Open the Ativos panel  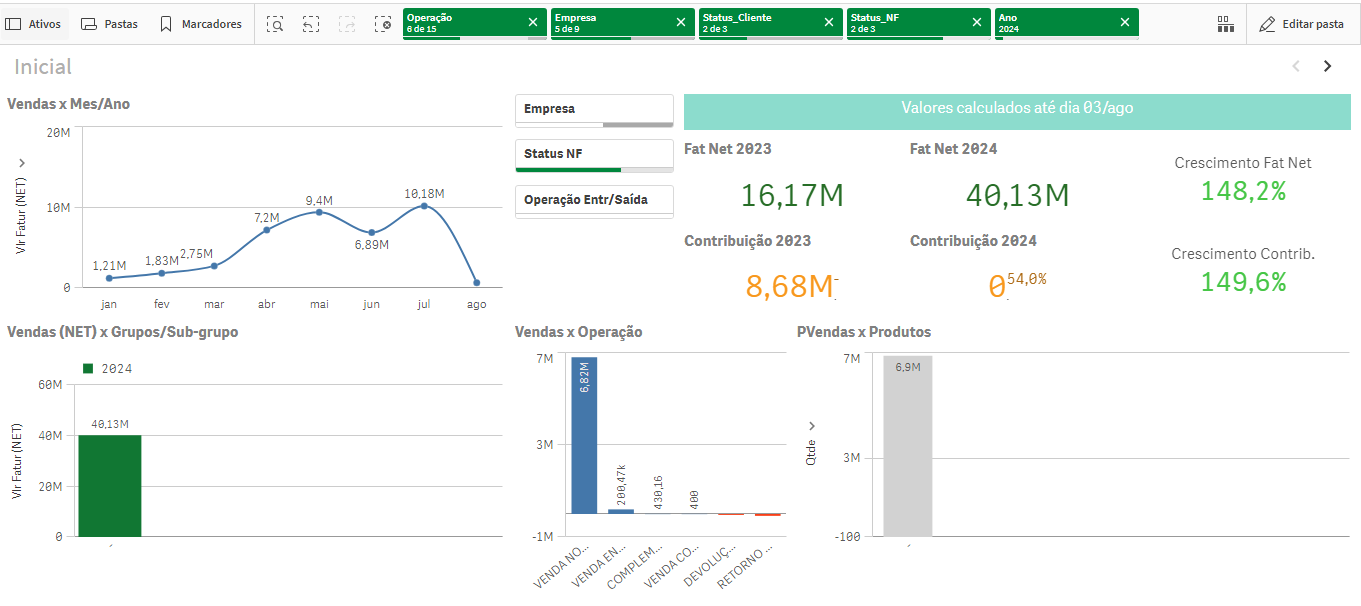(x=35, y=23)
